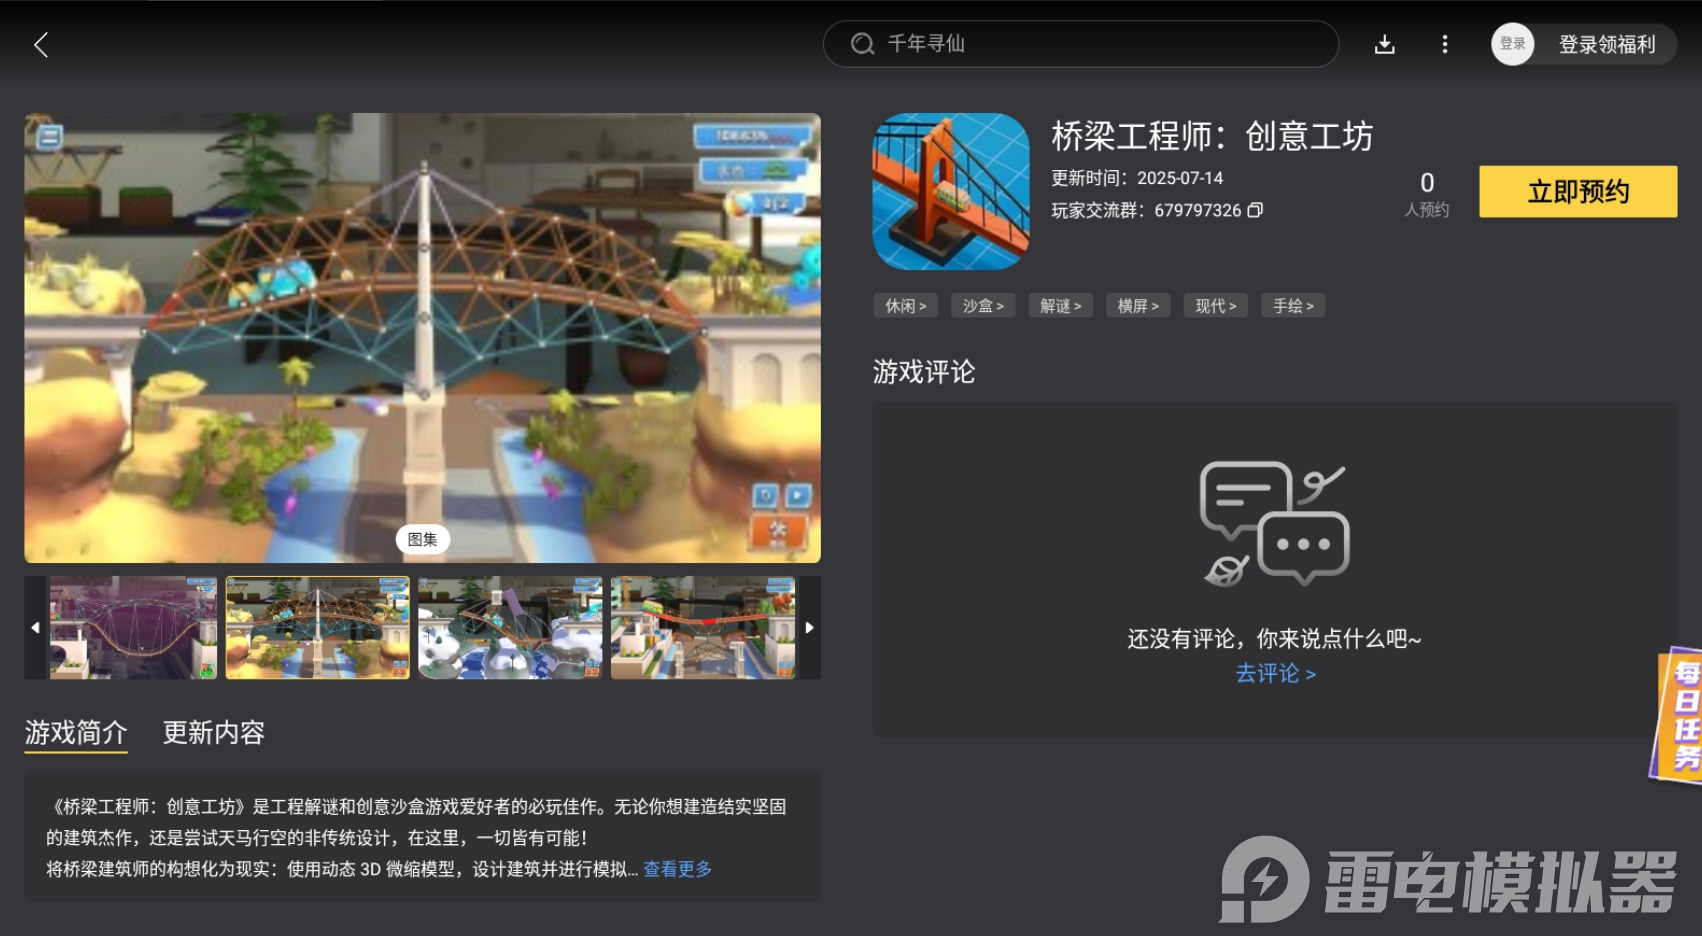1702x936 pixels.
Task: Show previous screenshot thumbnails with left arrow
Action: [x=35, y=628]
